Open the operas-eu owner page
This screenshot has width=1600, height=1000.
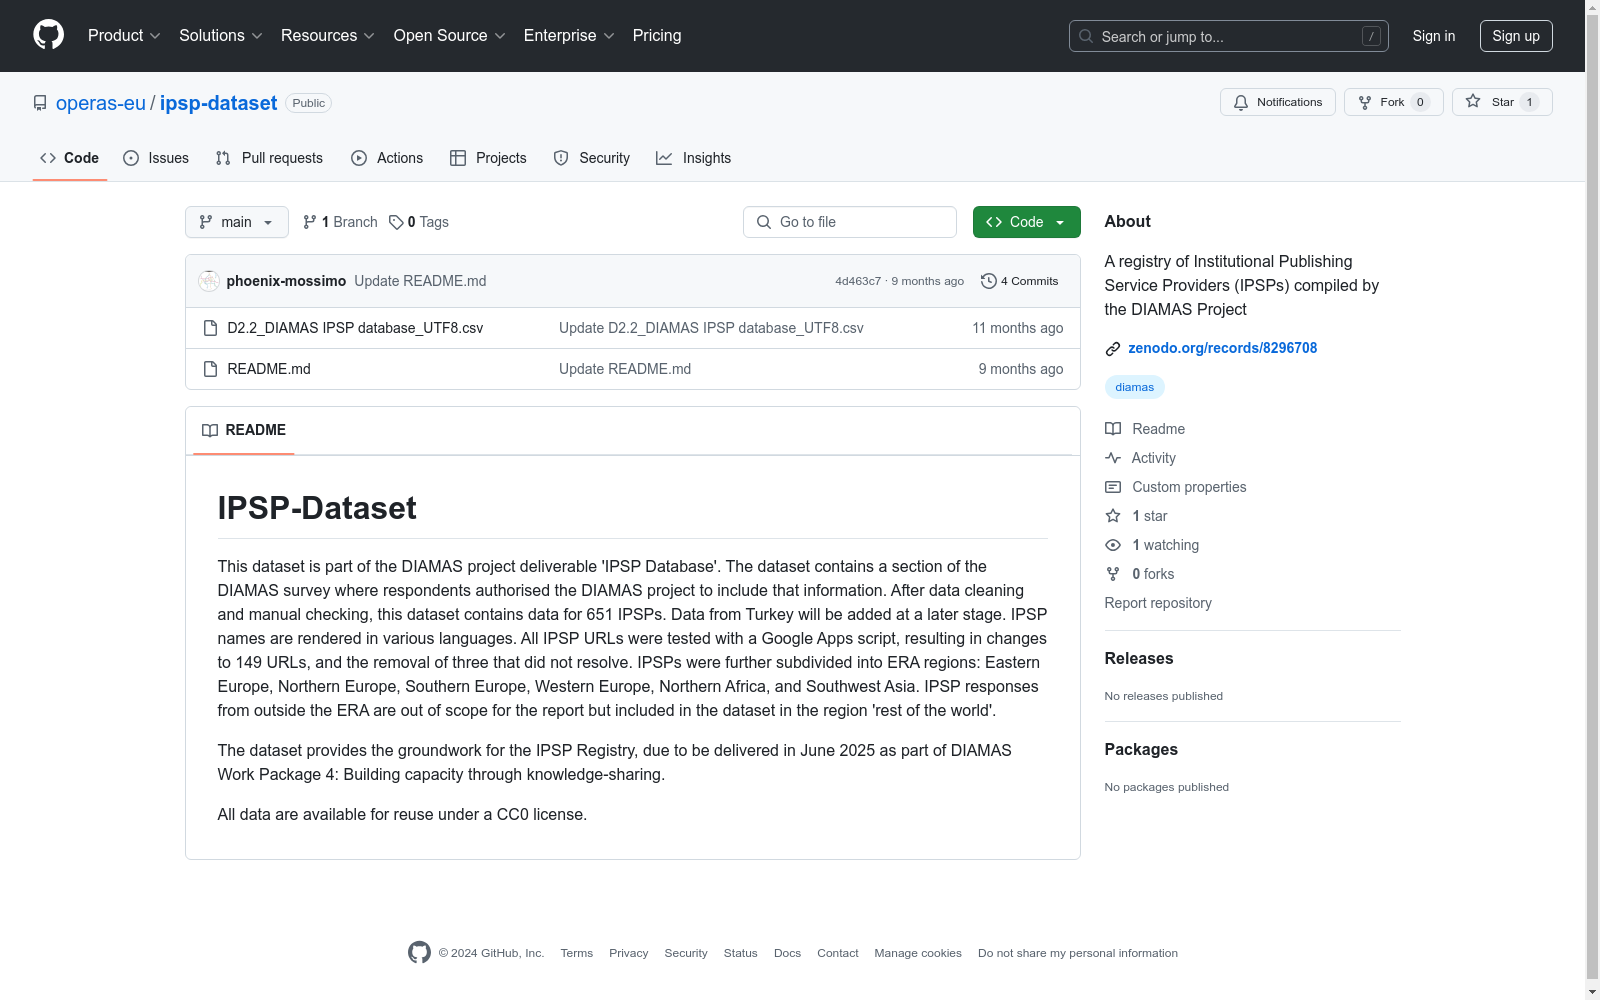click(x=101, y=103)
